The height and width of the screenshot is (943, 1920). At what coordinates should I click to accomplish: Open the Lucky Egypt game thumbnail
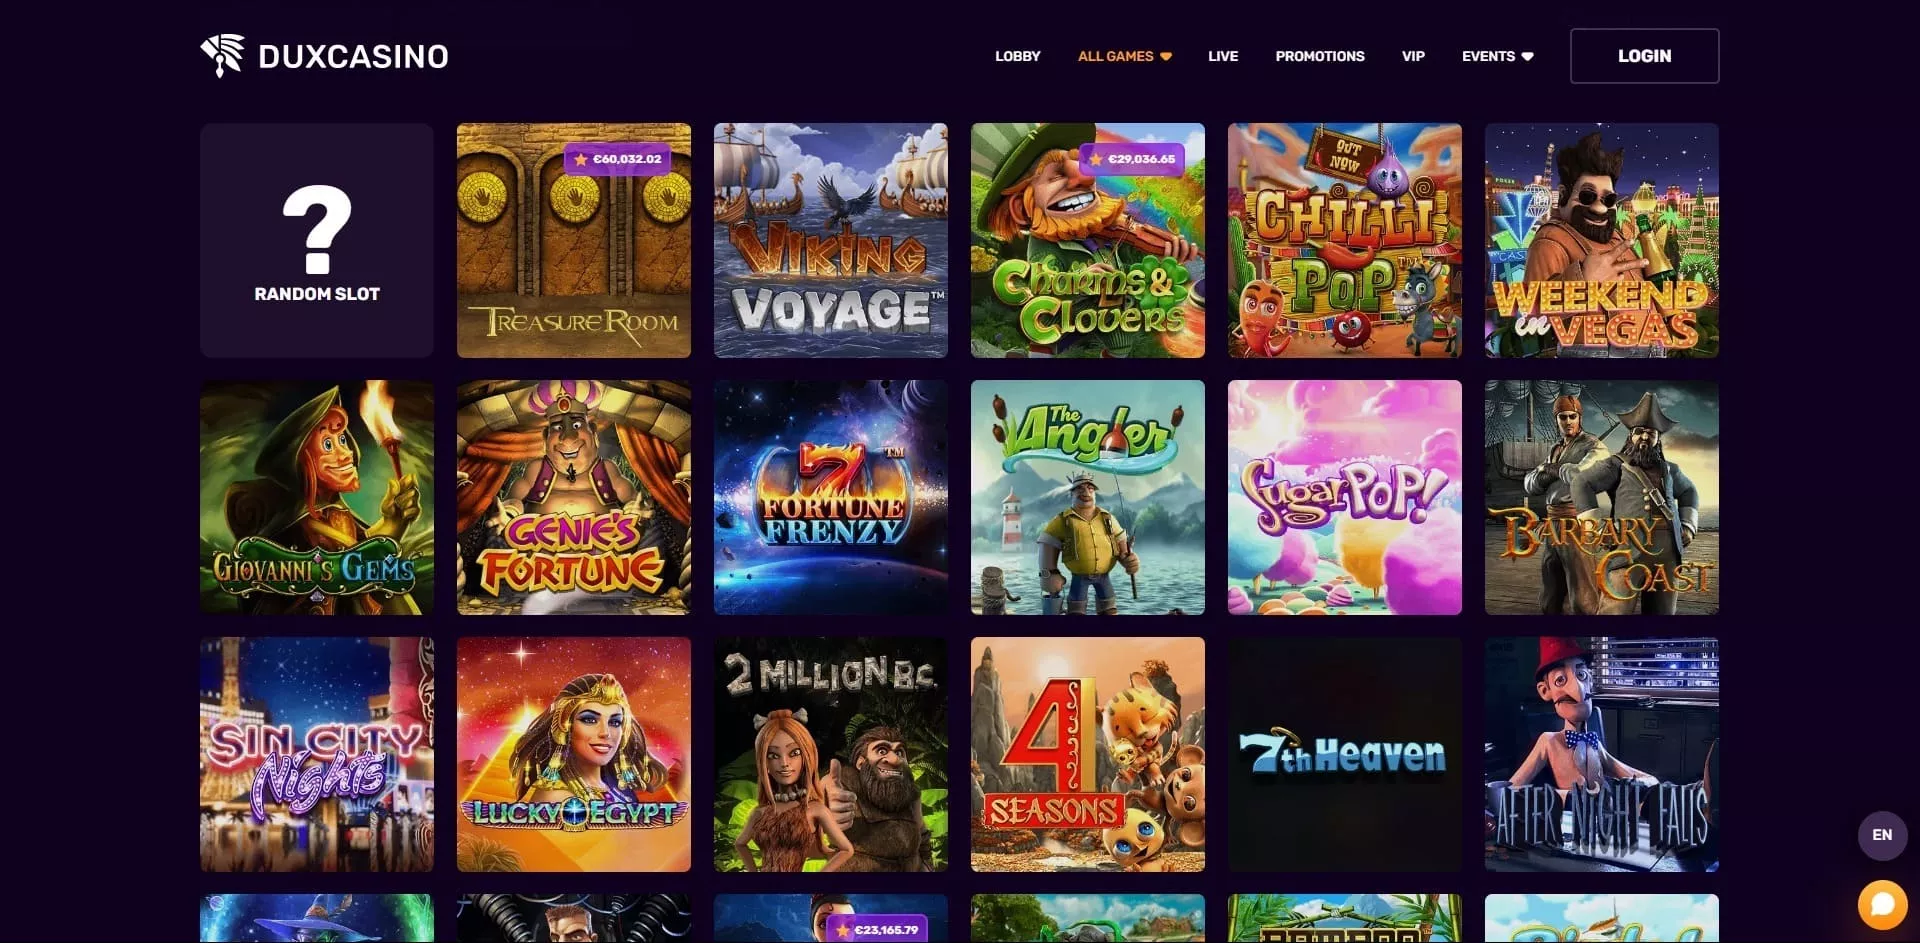click(x=573, y=754)
